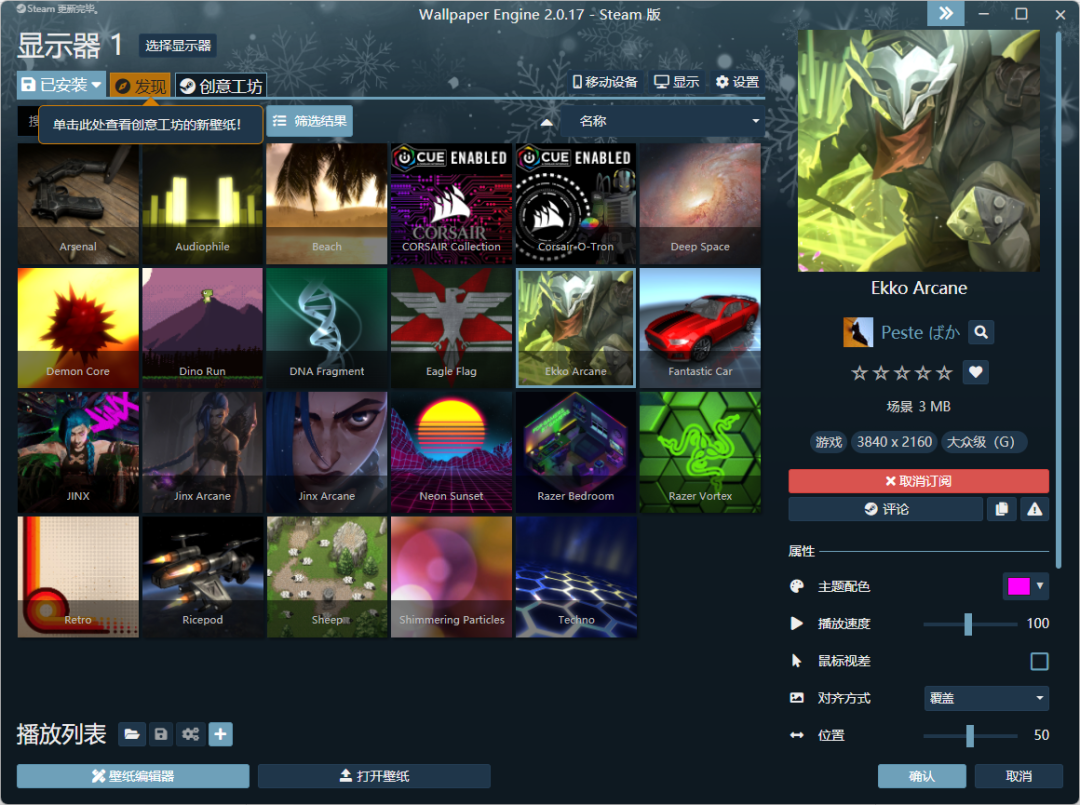Toggle sort order with the up arrow
Viewport: 1080px width, 805px height.
click(546, 123)
